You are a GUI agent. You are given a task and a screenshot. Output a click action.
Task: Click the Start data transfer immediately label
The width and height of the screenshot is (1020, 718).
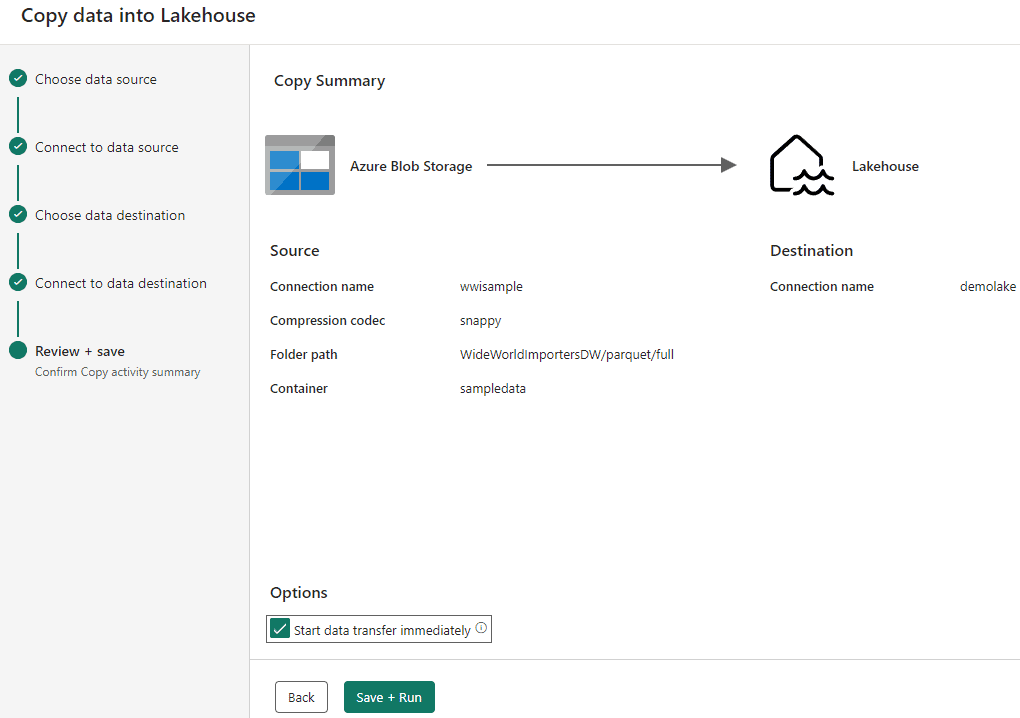382,630
